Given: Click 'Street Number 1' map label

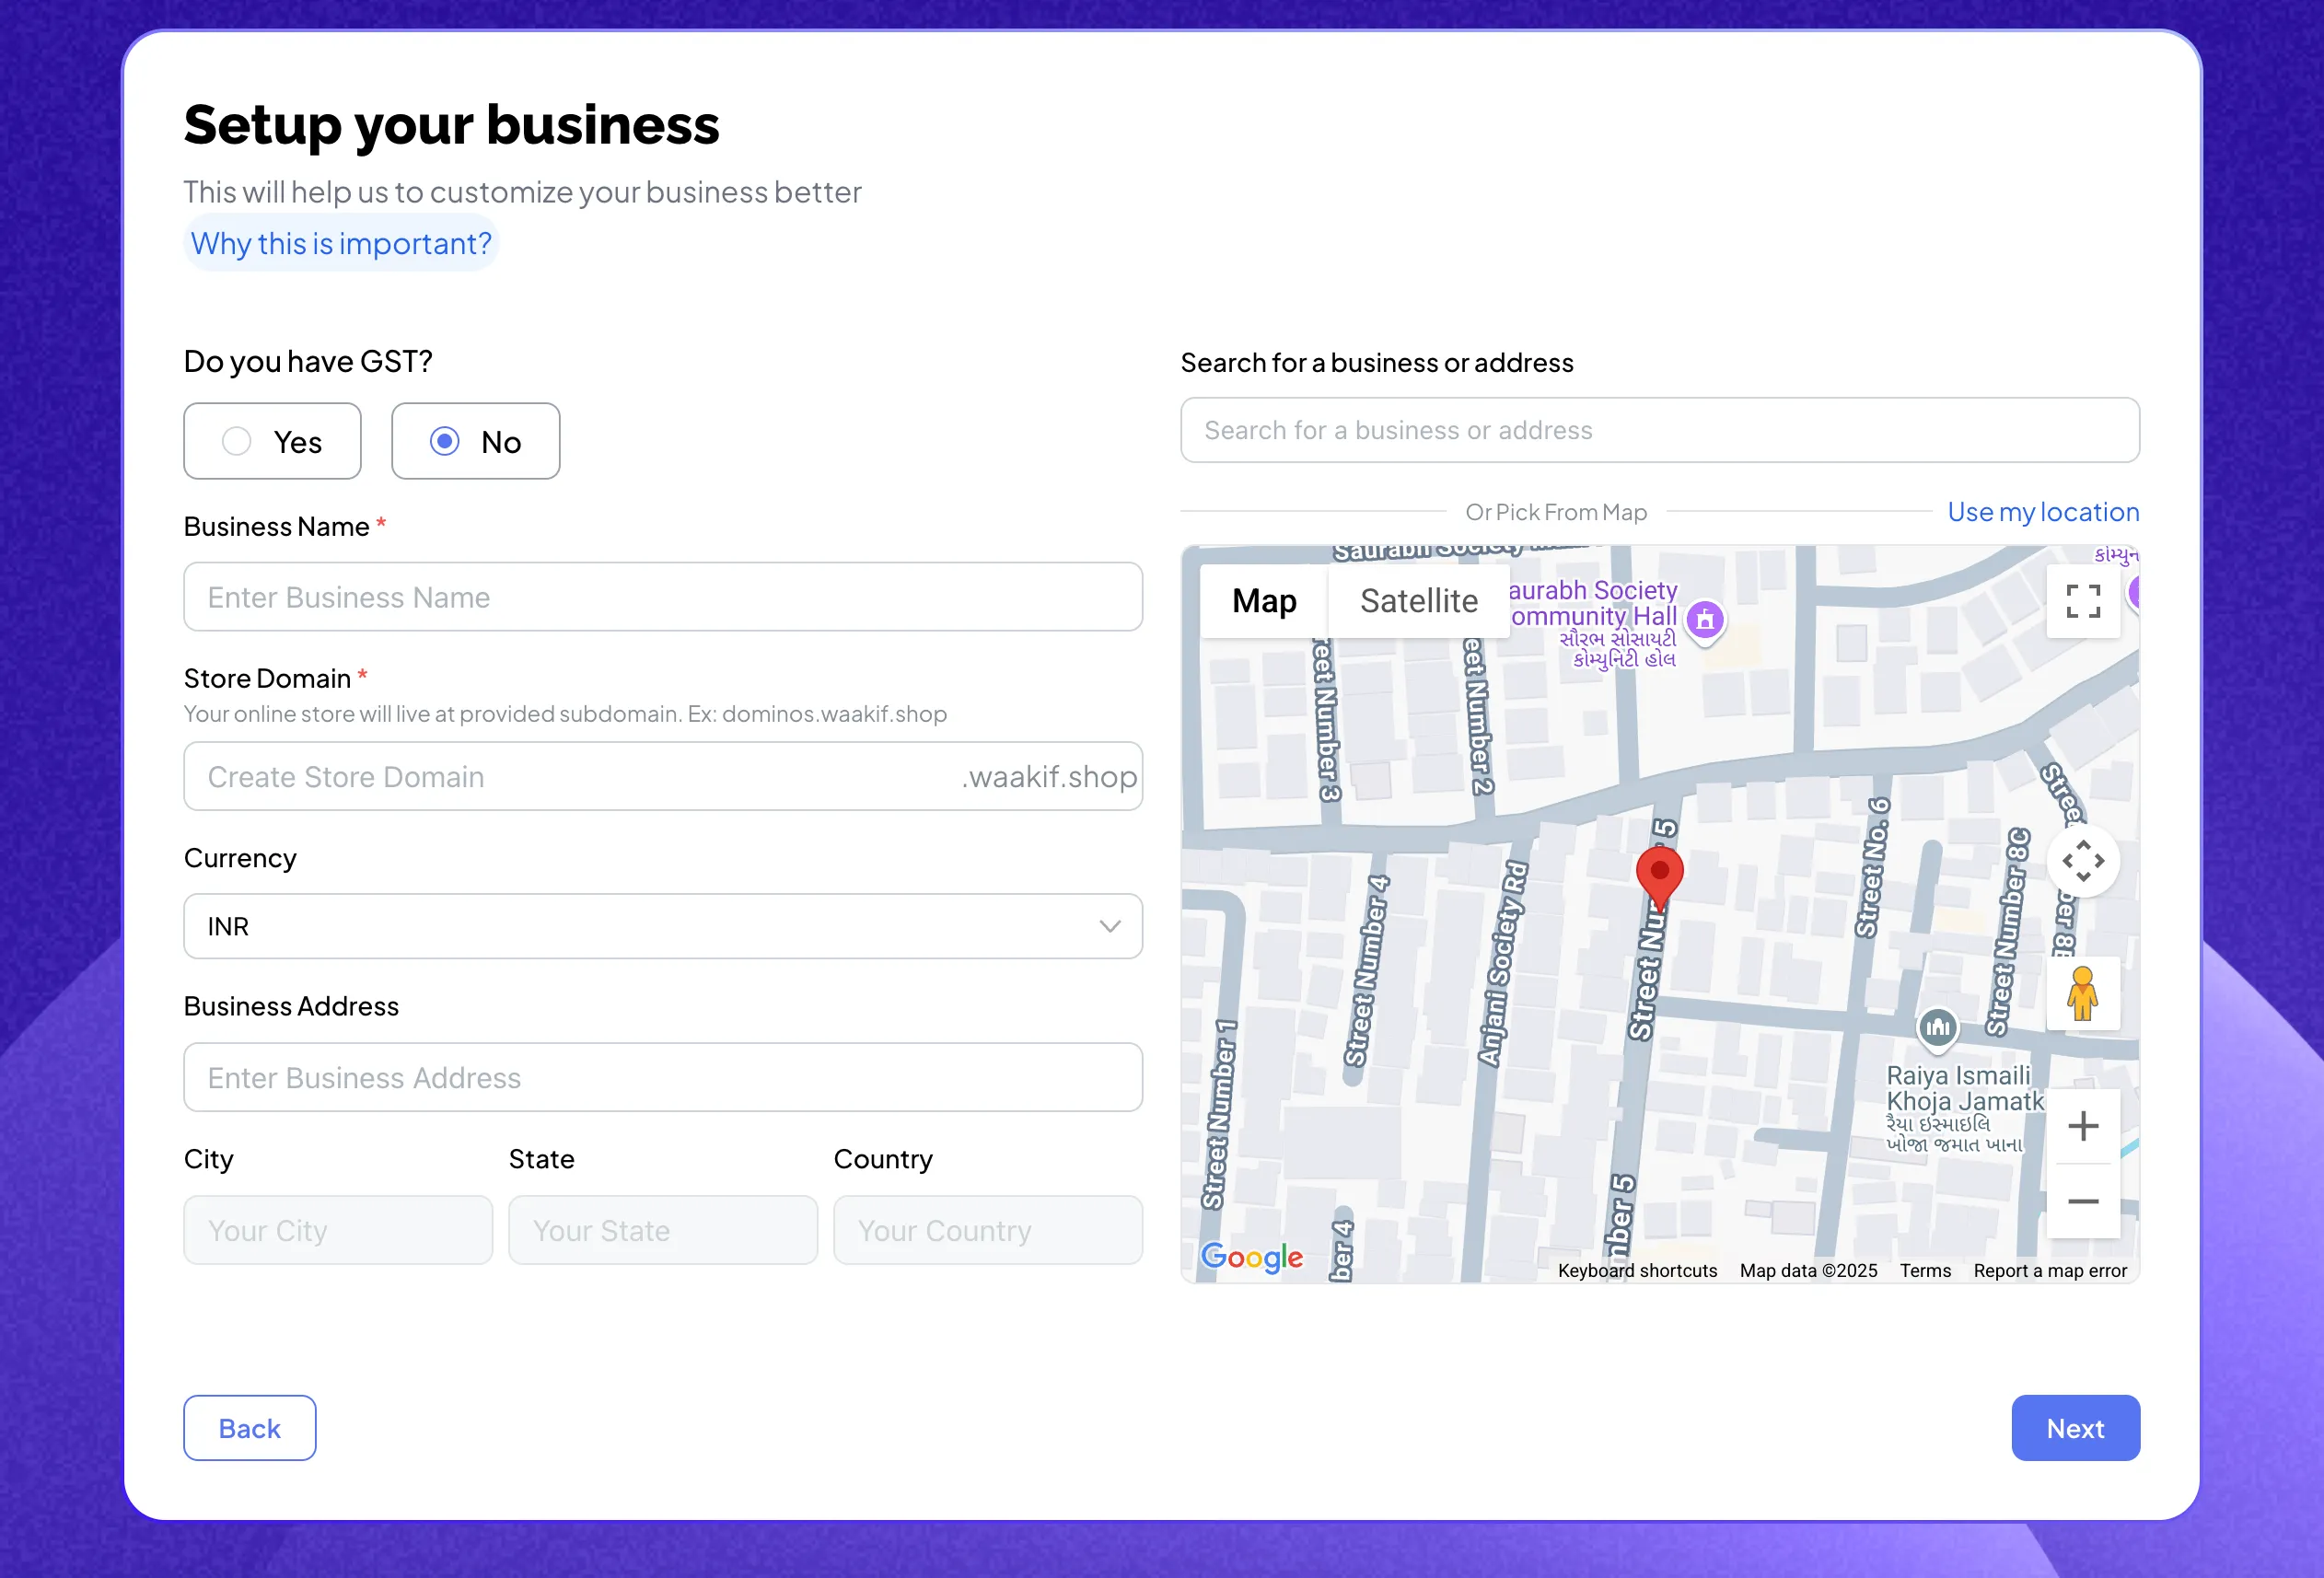Looking at the screenshot, I should [x=1219, y=1115].
